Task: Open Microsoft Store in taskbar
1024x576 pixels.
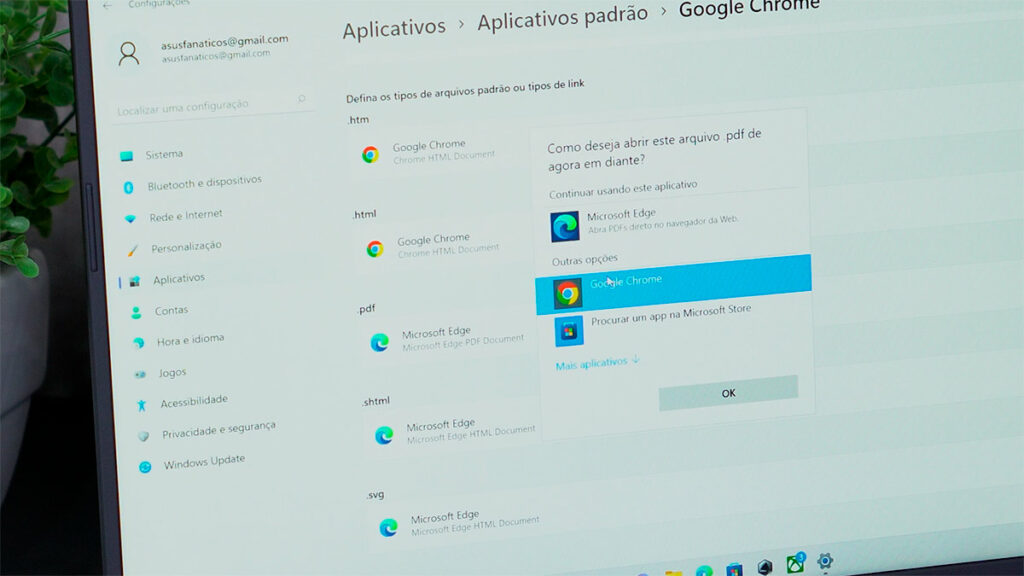Action: [735, 569]
